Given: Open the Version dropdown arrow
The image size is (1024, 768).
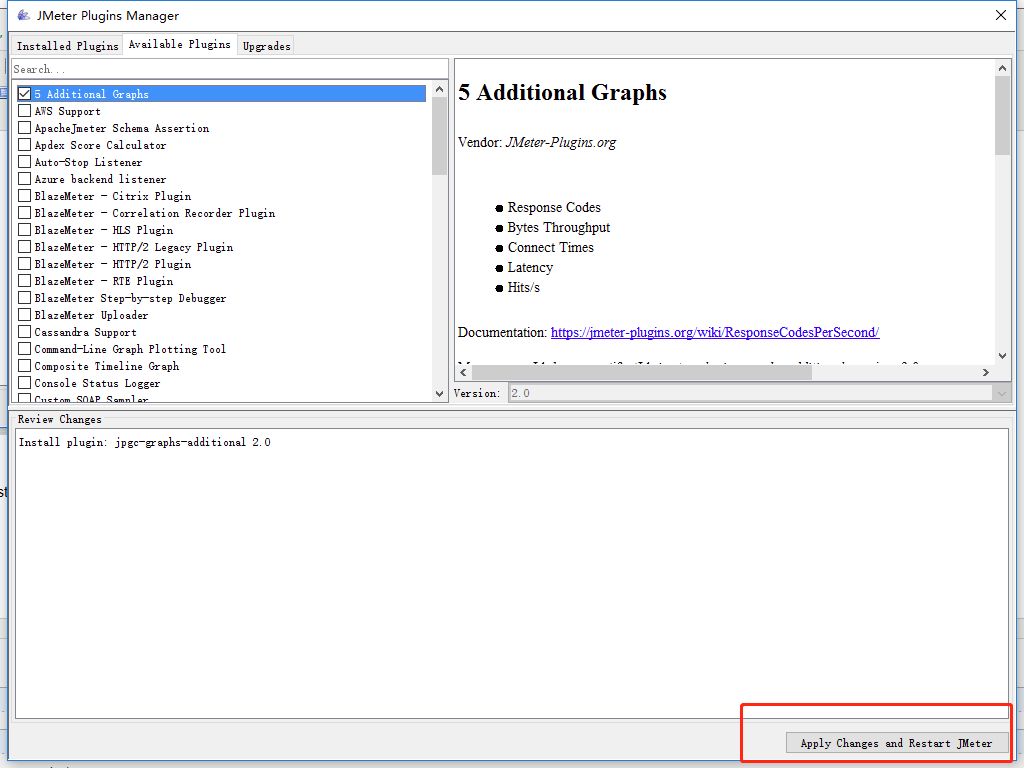Looking at the screenshot, I should pyautogui.click(x=1001, y=393).
